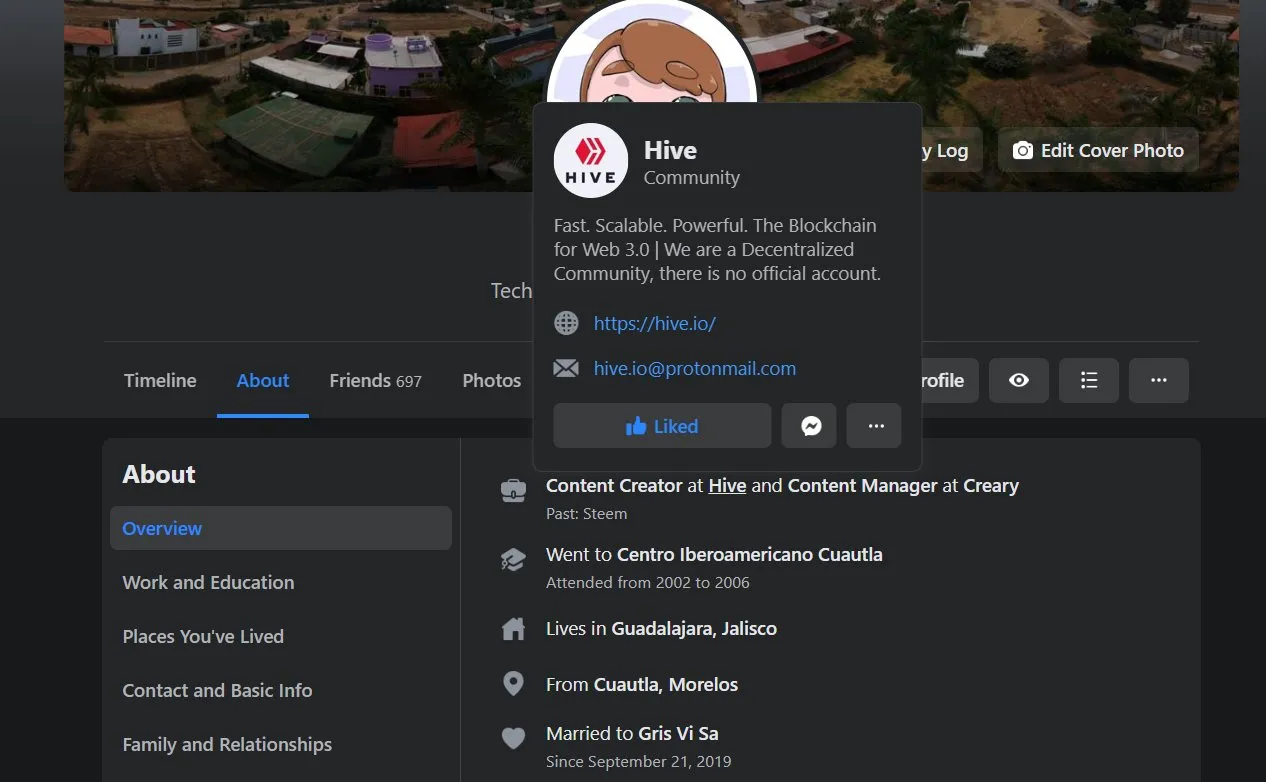Screen dimensions: 1266x782
Task: Click Cuautla, Morelos hometown link
Action: tap(666, 685)
